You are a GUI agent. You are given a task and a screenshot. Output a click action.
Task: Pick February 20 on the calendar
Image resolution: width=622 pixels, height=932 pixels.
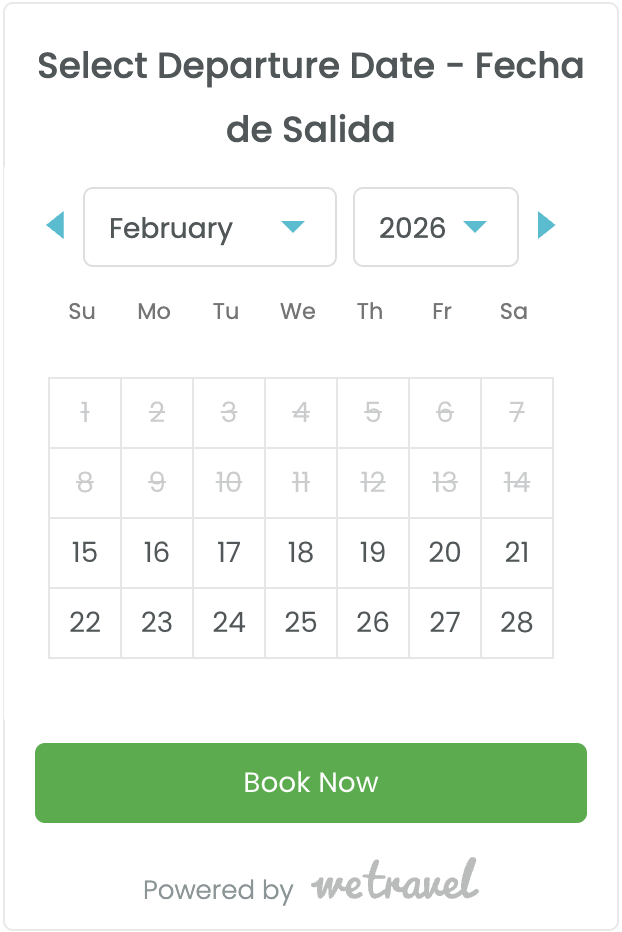pyautogui.click(x=445, y=553)
